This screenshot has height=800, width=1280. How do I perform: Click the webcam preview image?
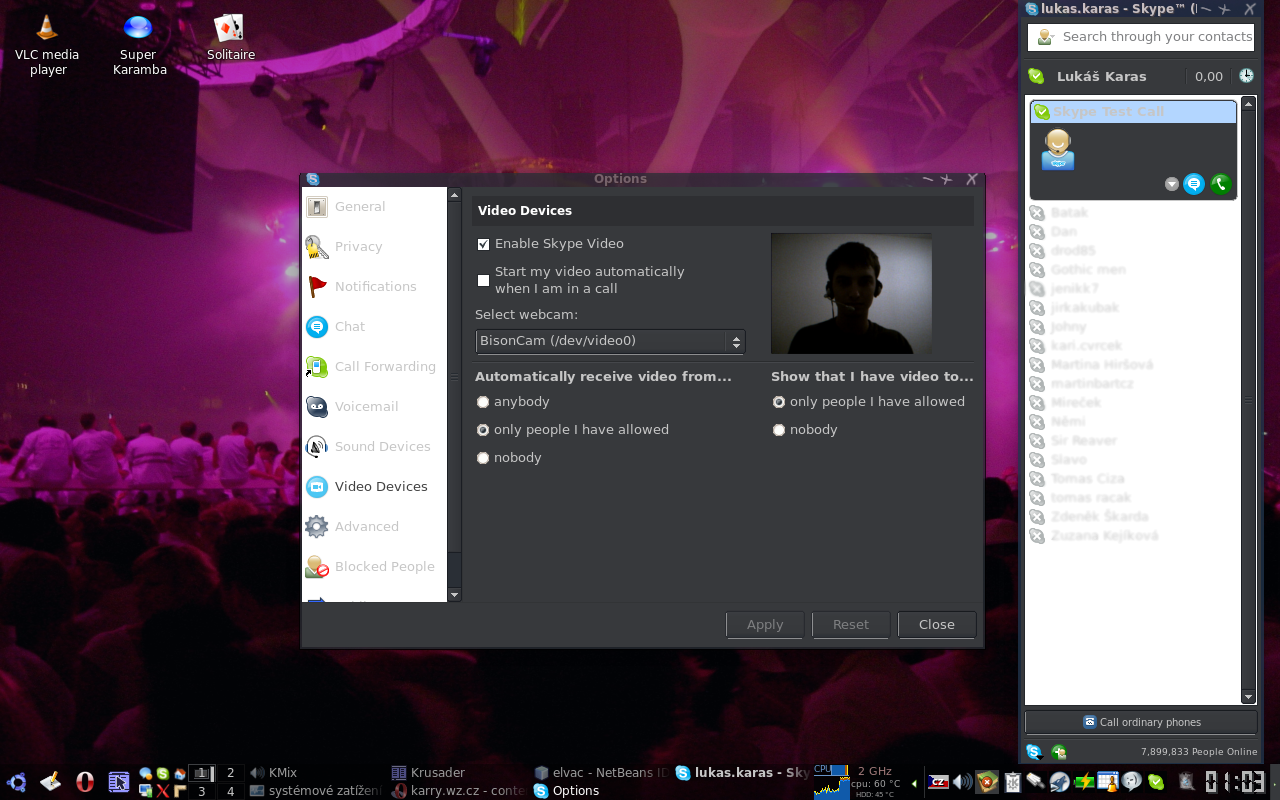coord(851,294)
